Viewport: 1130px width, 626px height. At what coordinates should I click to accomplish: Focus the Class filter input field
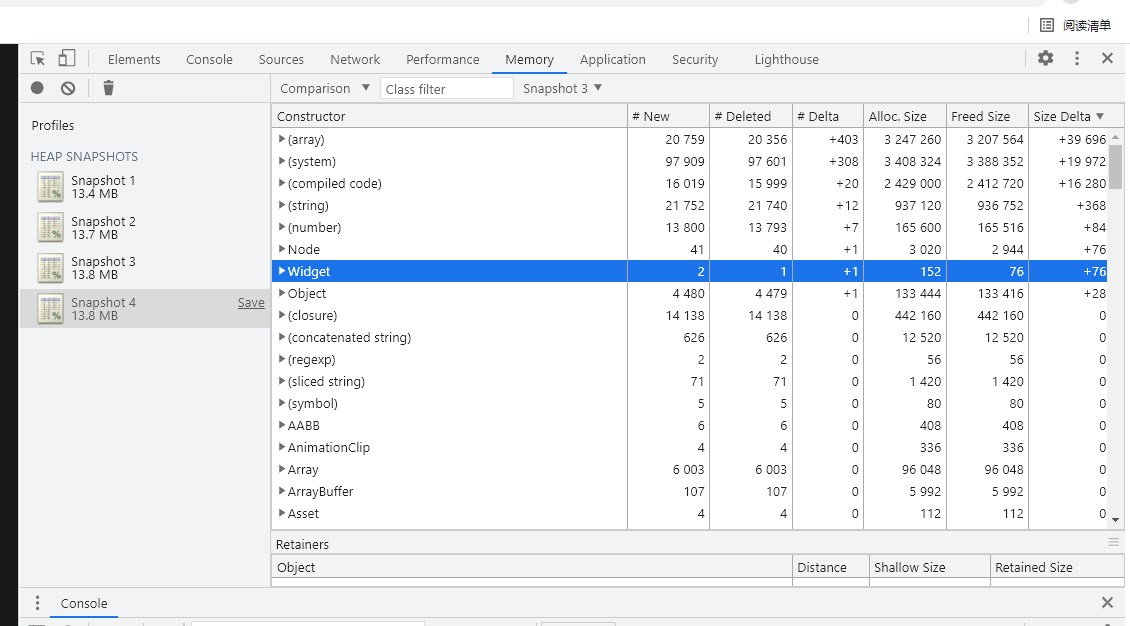447,89
